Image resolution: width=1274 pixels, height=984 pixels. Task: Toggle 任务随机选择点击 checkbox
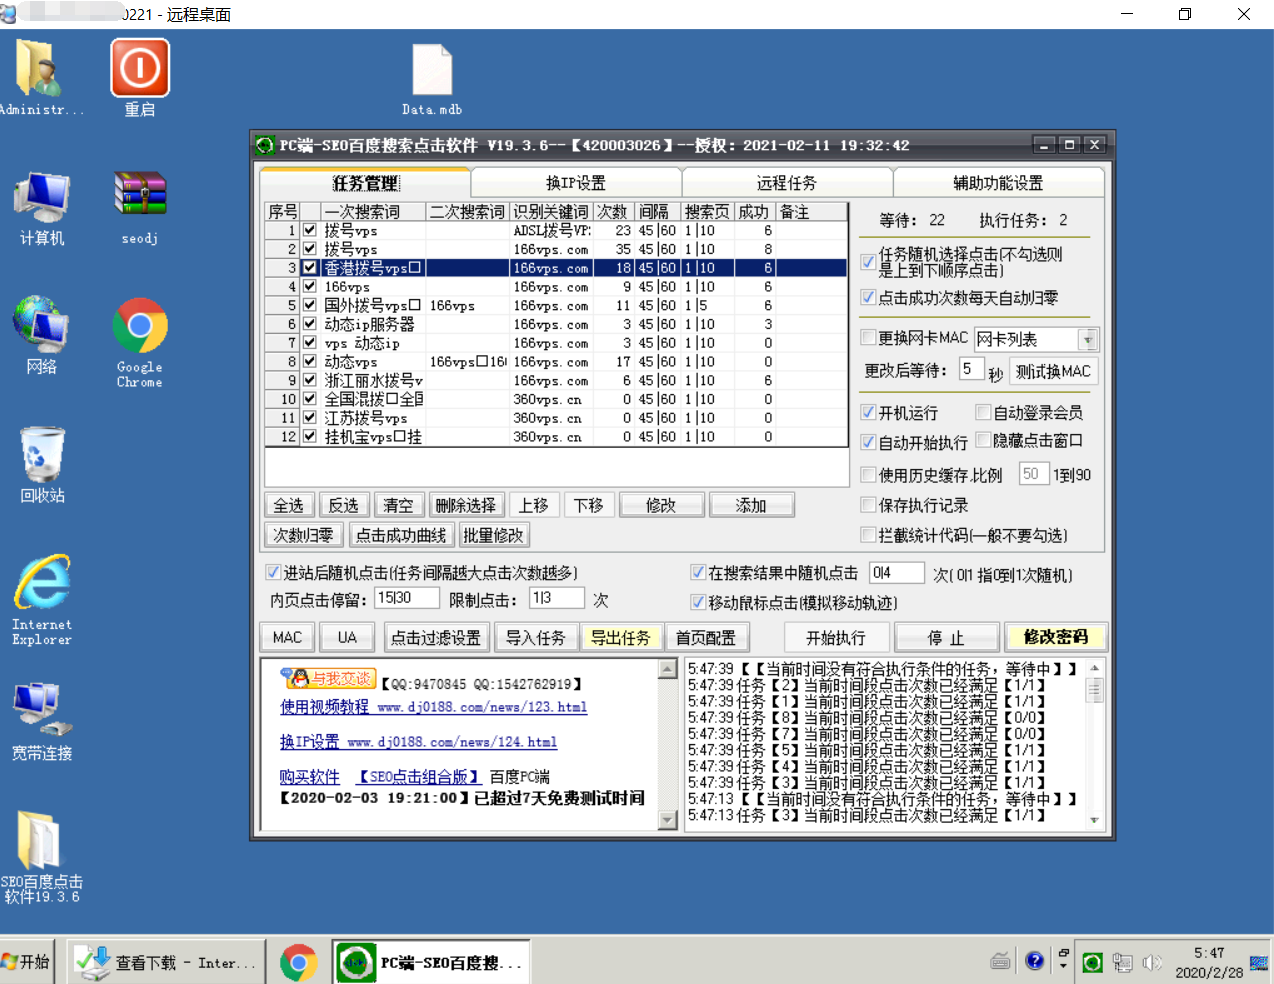(868, 262)
